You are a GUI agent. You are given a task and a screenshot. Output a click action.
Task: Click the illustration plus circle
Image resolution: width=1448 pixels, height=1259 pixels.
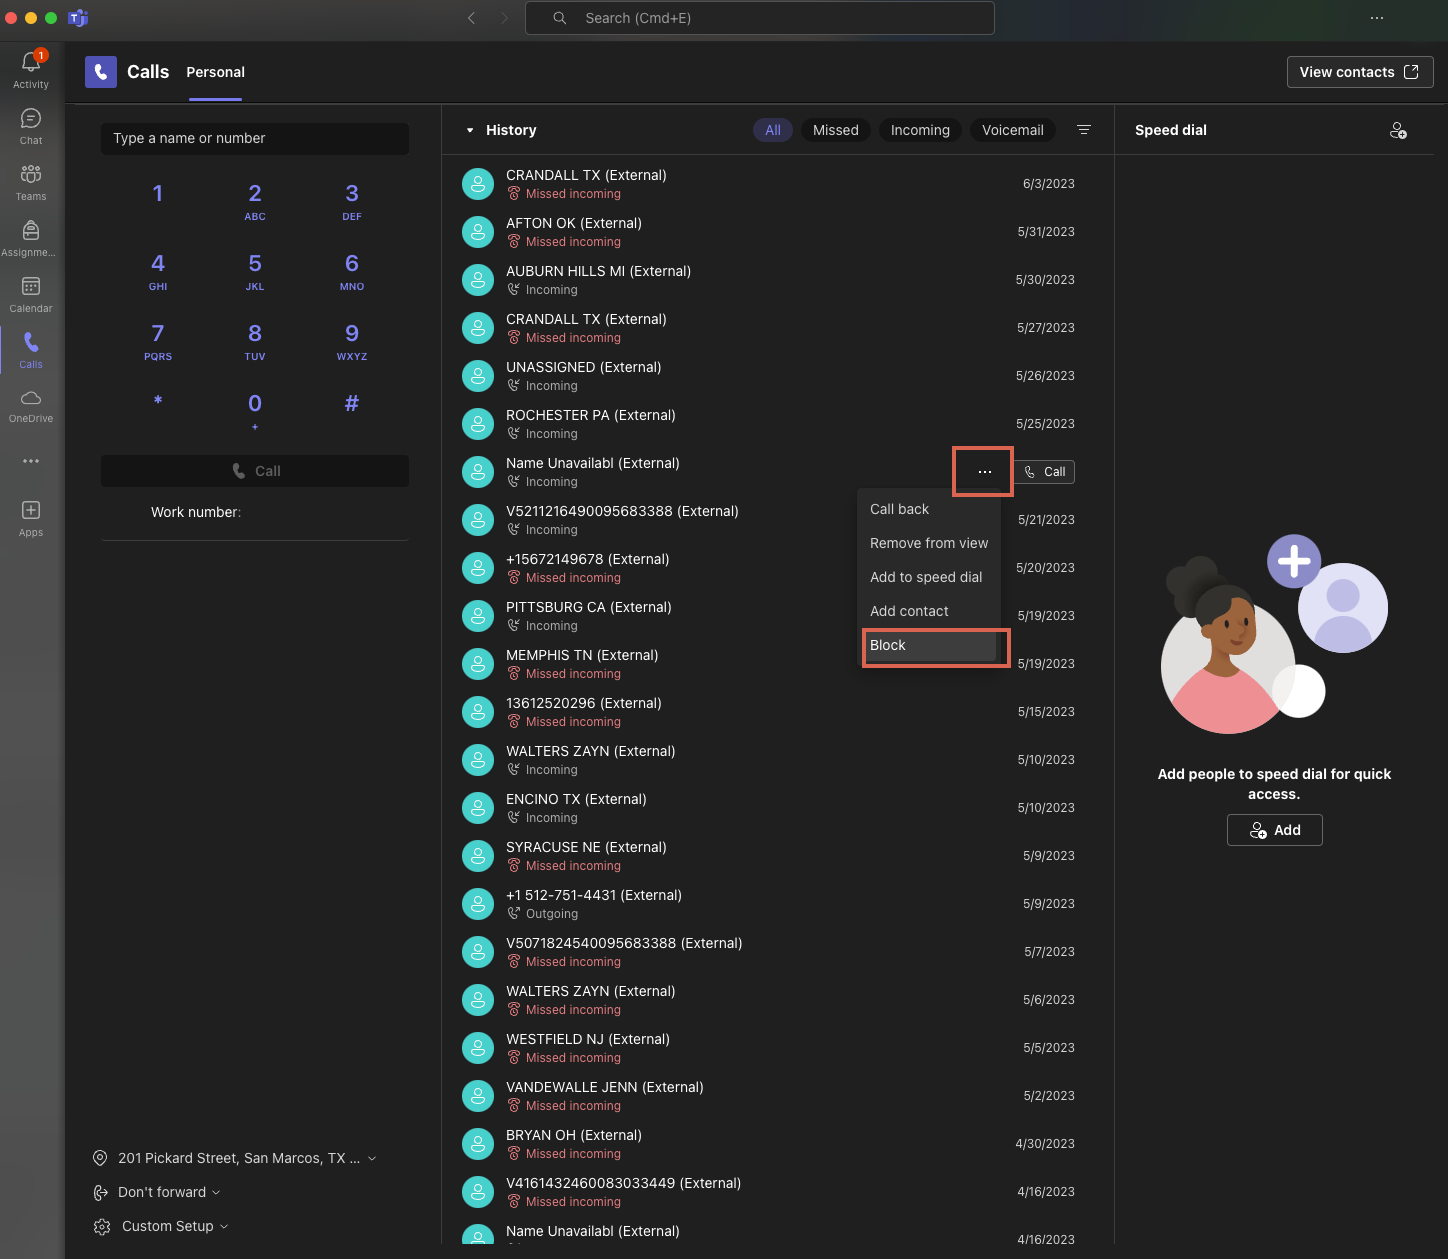click(x=1294, y=561)
